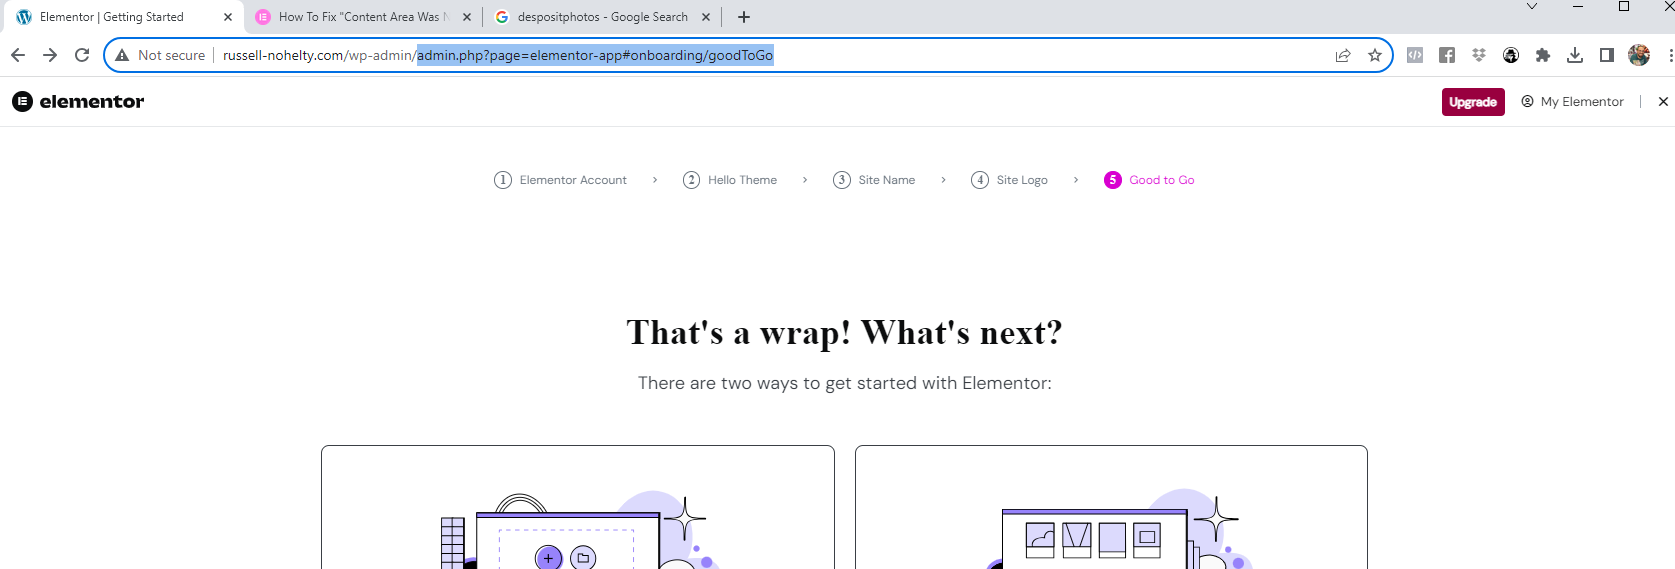Screen dimensions: 1675x569
Task: Open the tab search dropdown arrow
Action: point(1531,7)
